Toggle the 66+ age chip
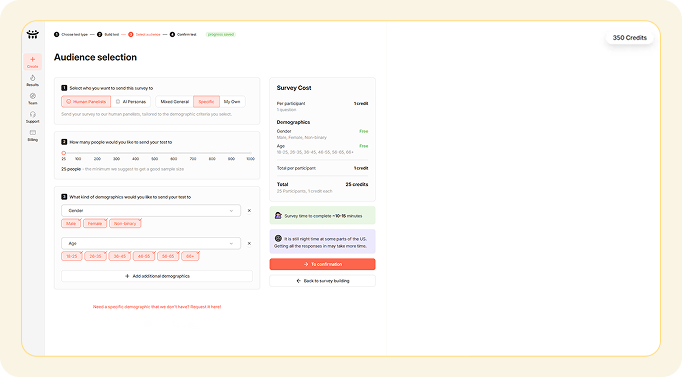 pyautogui.click(x=190, y=257)
